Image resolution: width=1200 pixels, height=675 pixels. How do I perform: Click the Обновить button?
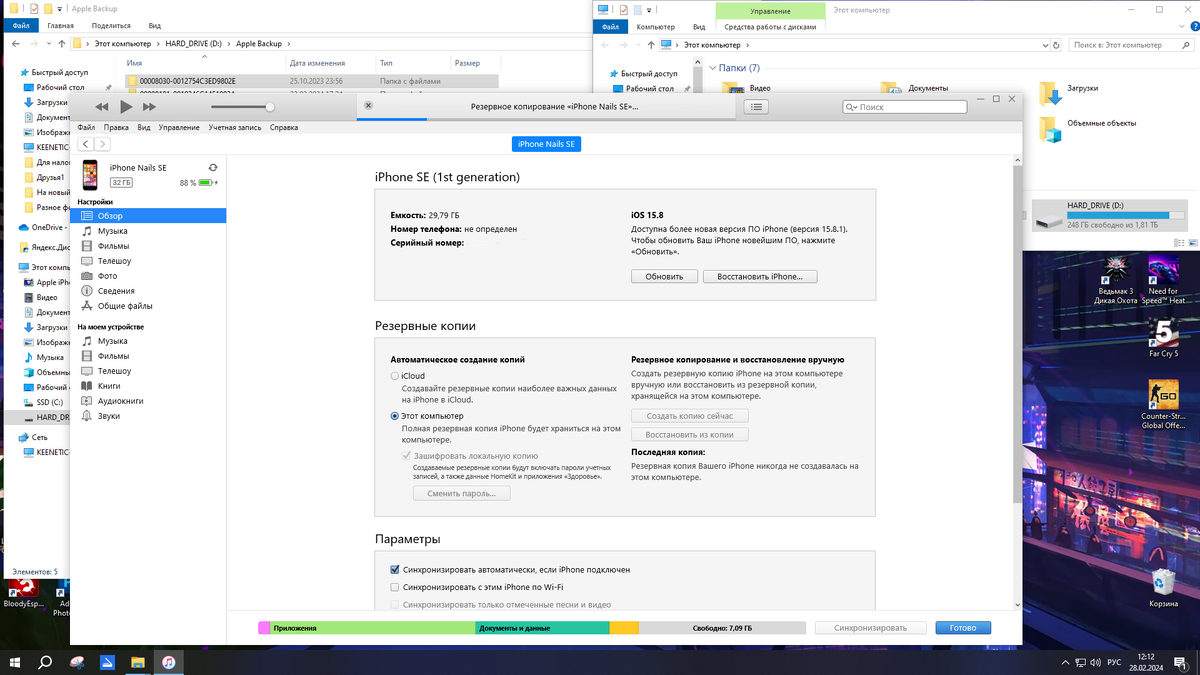click(x=664, y=276)
